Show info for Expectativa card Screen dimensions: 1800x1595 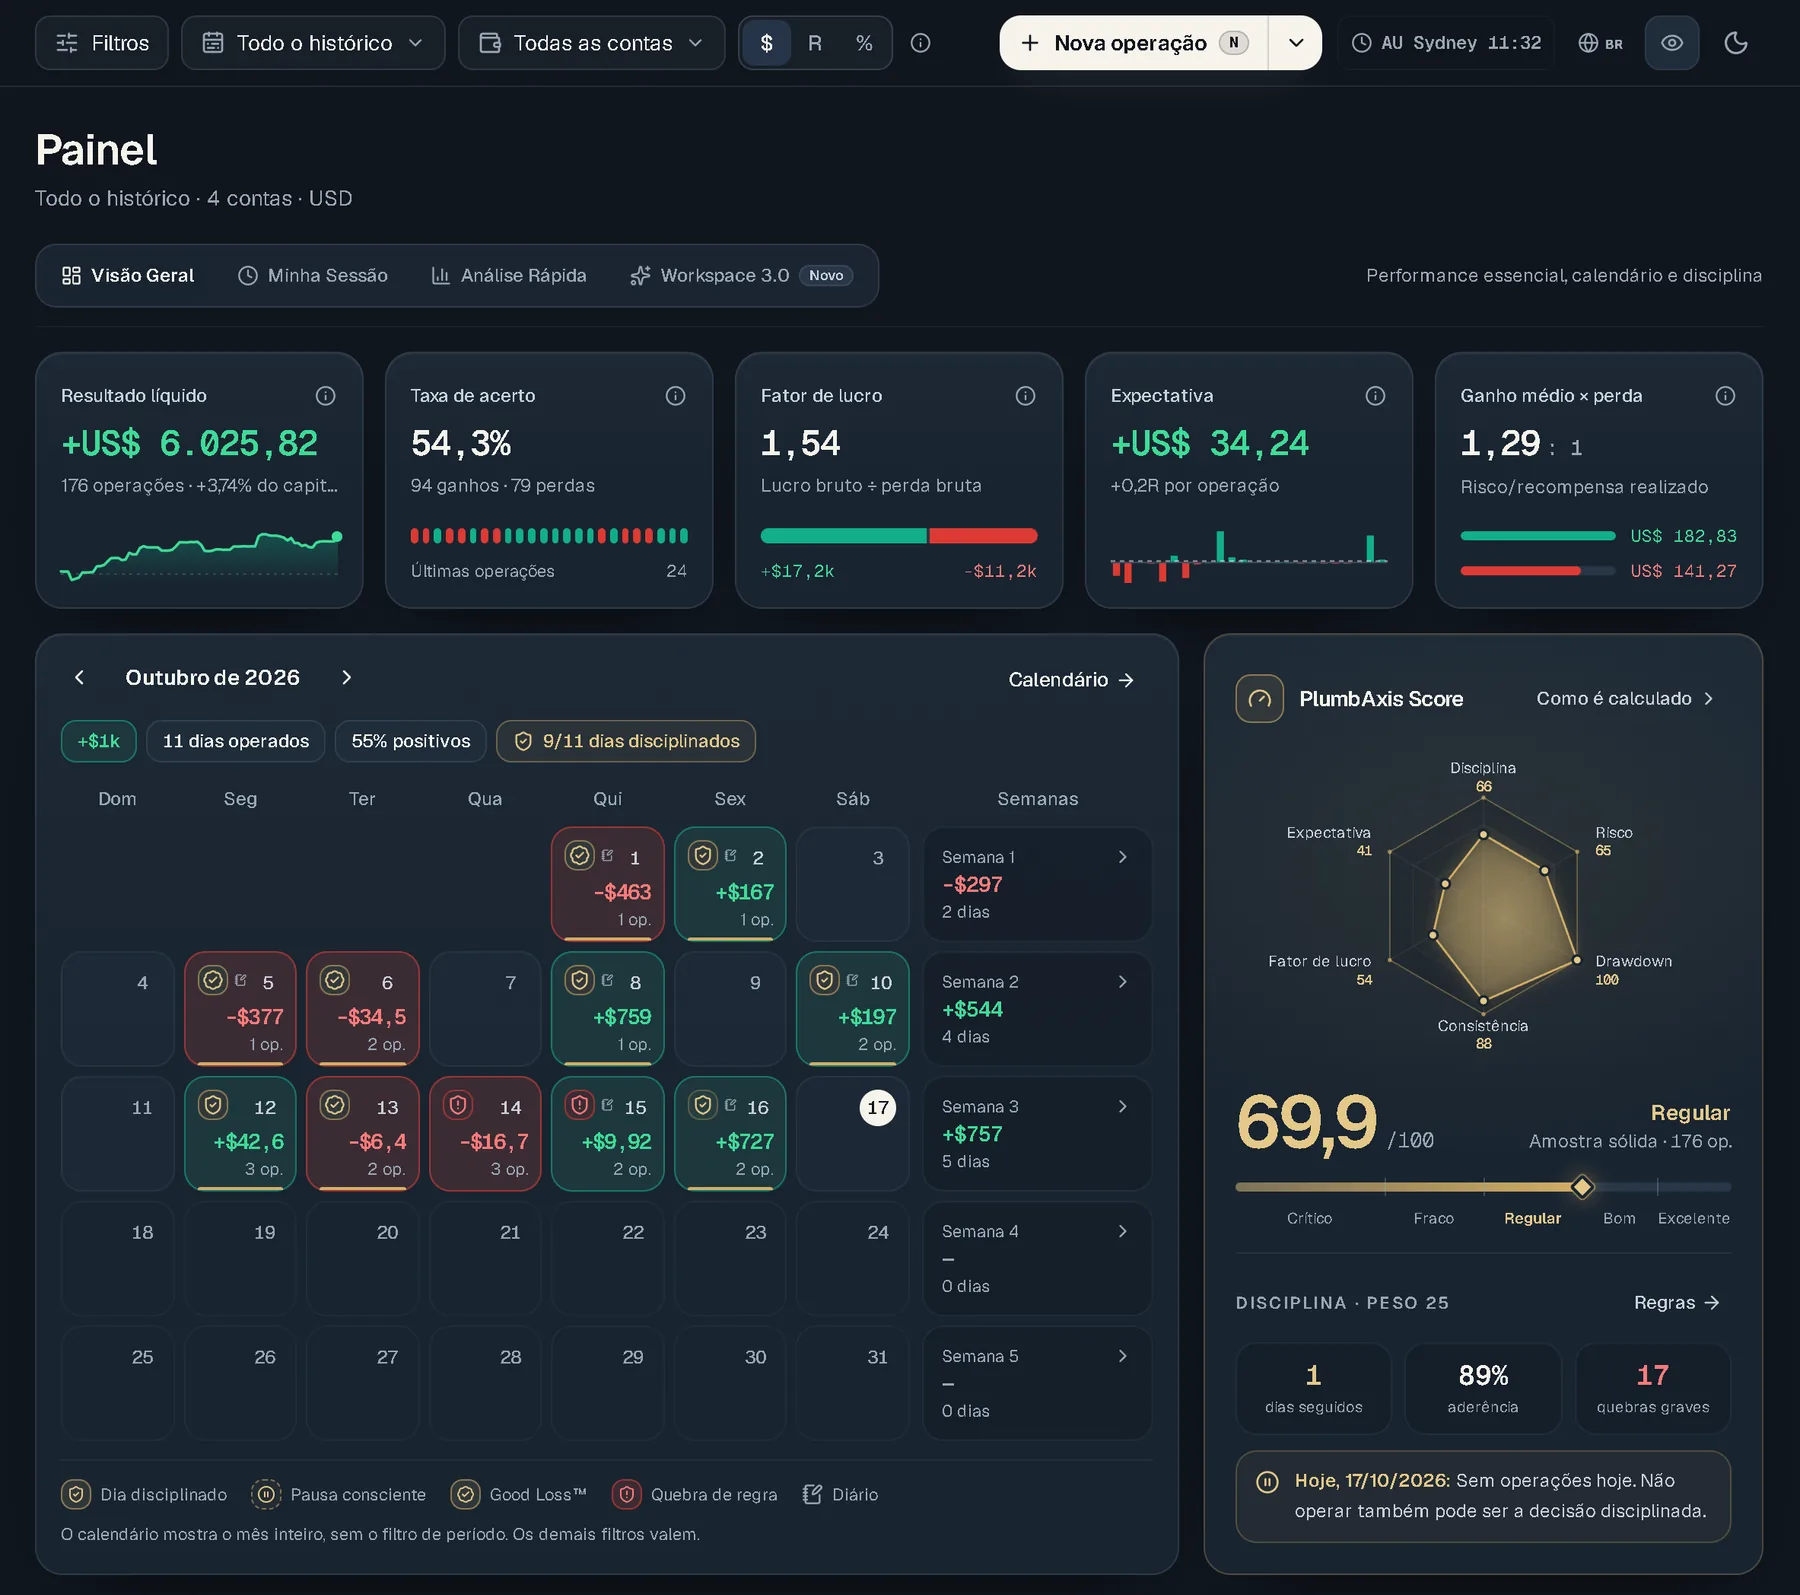tap(1376, 396)
